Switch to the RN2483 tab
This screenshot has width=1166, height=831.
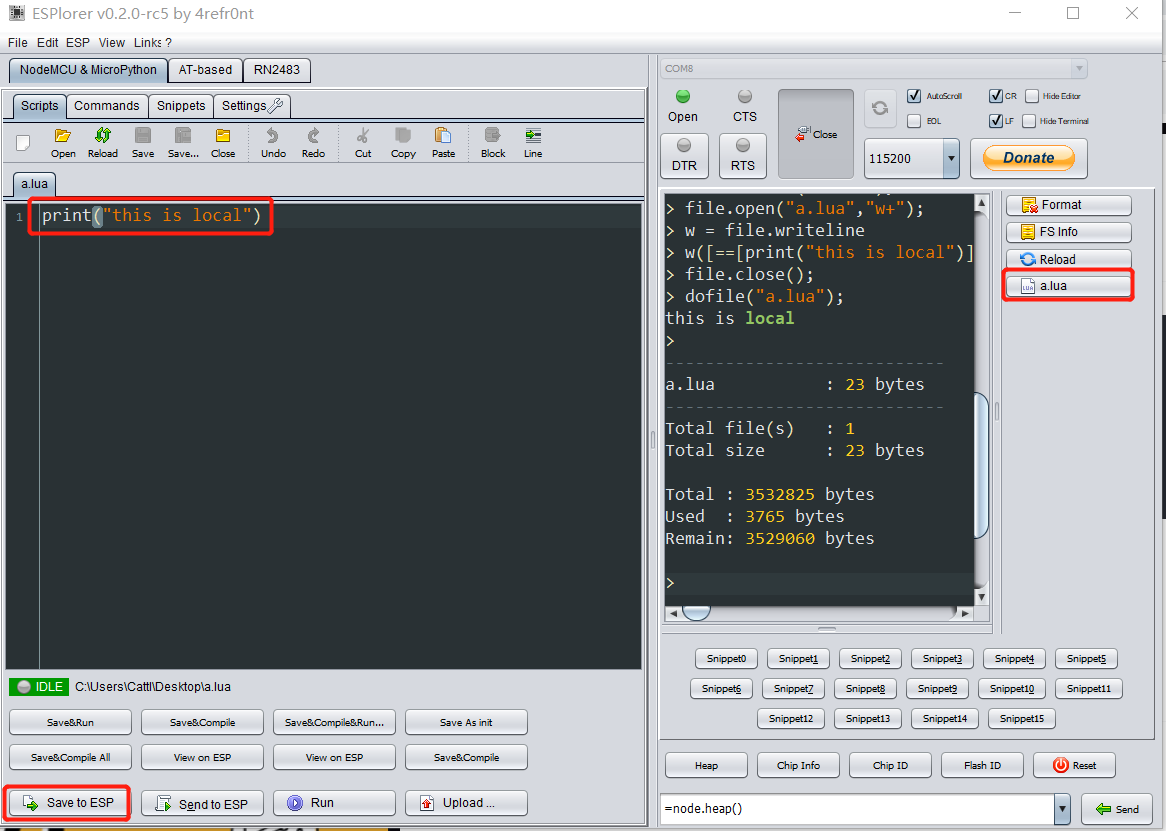277,70
